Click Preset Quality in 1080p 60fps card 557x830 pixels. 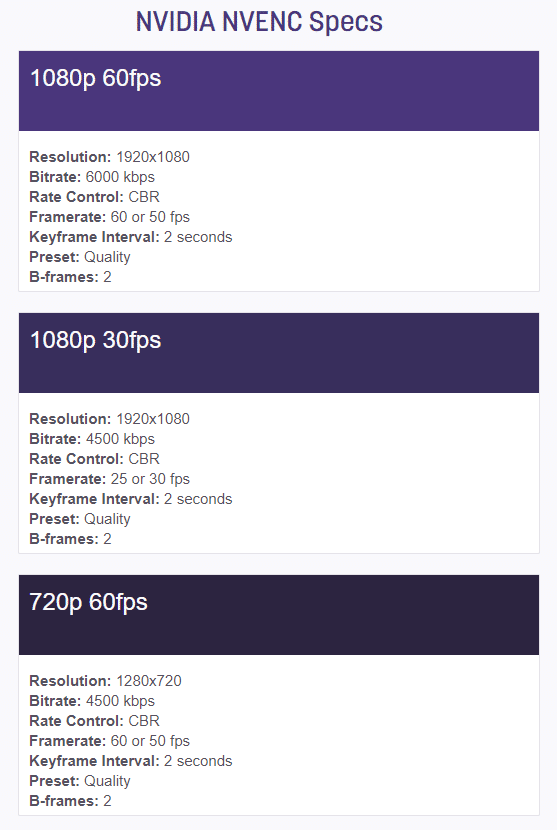[80, 257]
